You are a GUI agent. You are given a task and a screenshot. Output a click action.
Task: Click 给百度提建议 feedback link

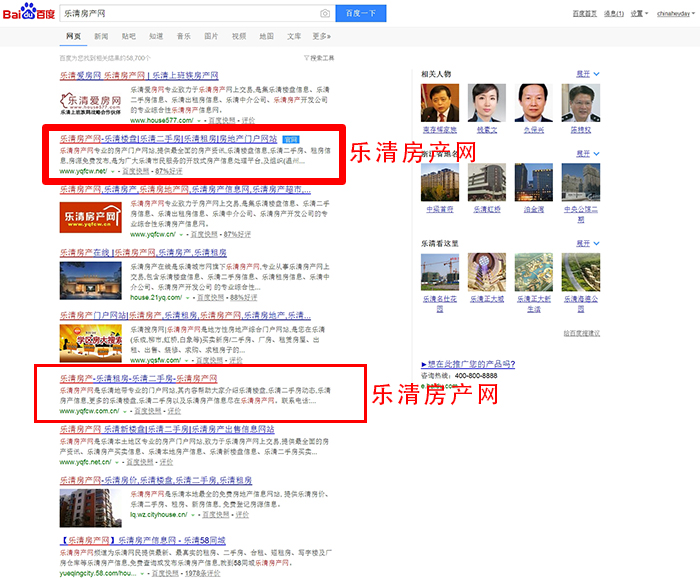click(x=582, y=333)
